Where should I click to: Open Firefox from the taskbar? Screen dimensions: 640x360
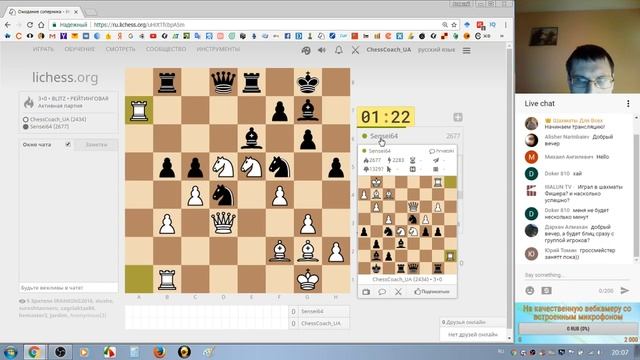tap(159, 352)
